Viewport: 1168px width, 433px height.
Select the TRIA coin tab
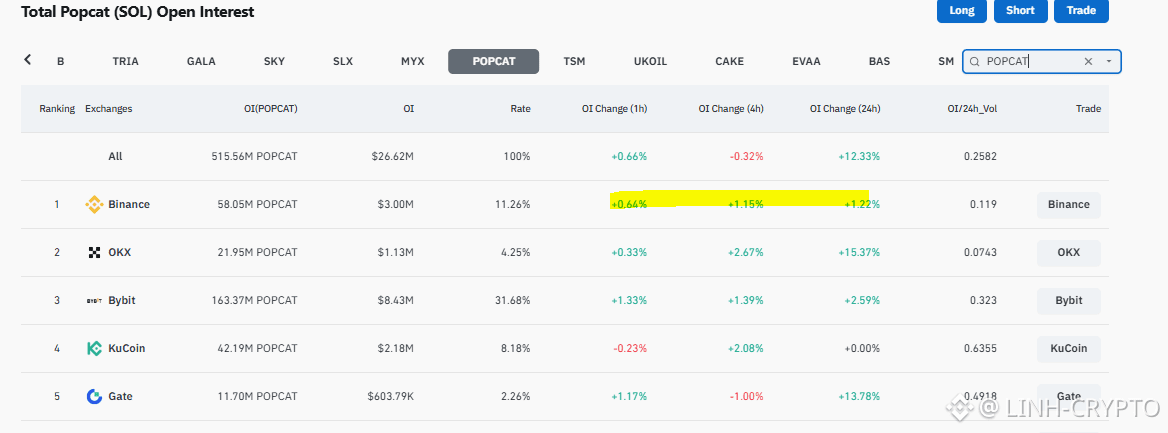click(125, 61)
